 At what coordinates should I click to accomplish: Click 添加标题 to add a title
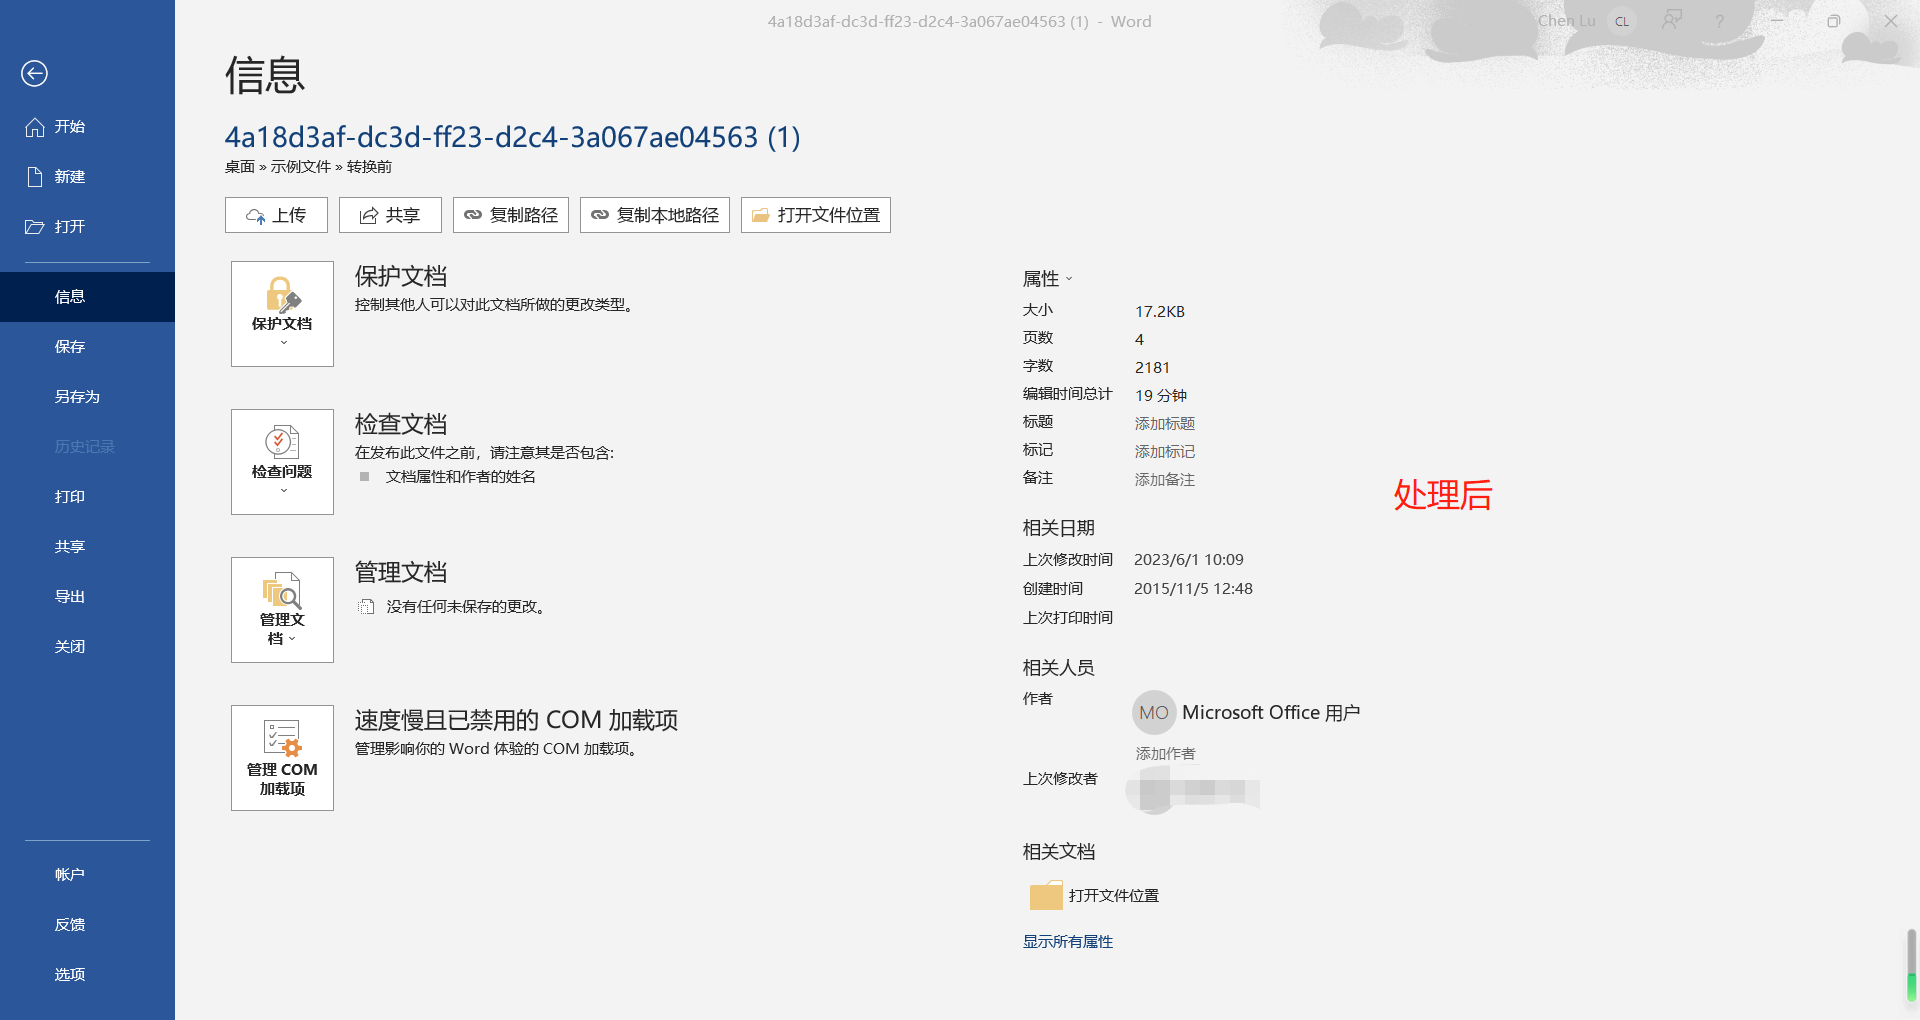[x=1164, y=423]
